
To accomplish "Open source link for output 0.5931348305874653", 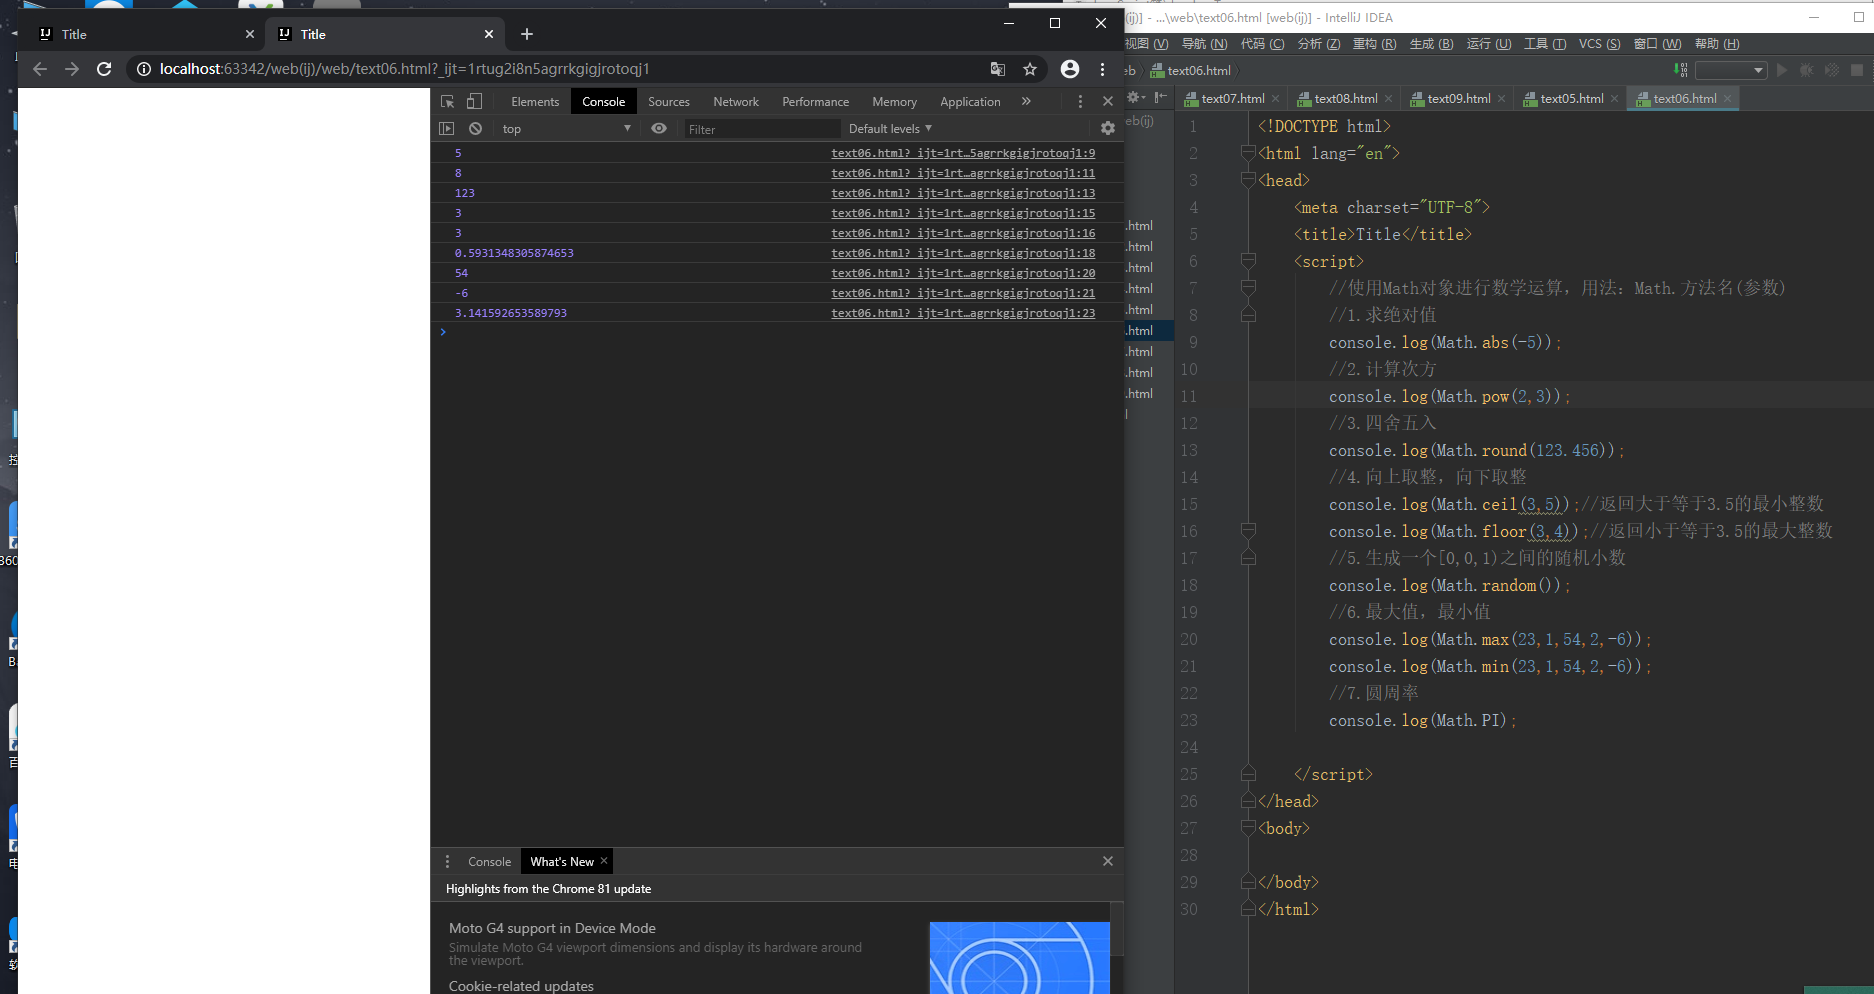I will click(x=963, y=253).
